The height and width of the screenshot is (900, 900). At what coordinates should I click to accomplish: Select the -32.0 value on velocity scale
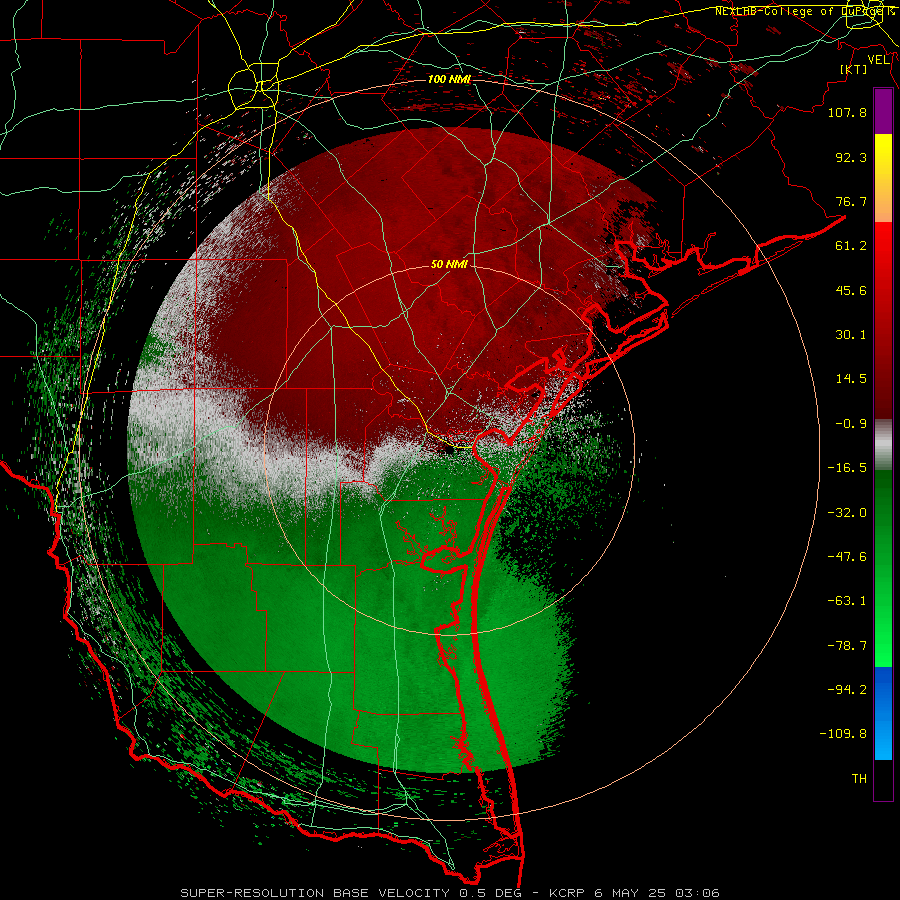(847, 513)
